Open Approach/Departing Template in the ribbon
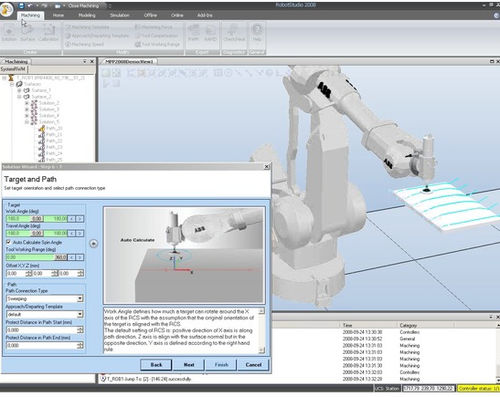This screenshot has width=500, height=397. click(x=97, y=36)
